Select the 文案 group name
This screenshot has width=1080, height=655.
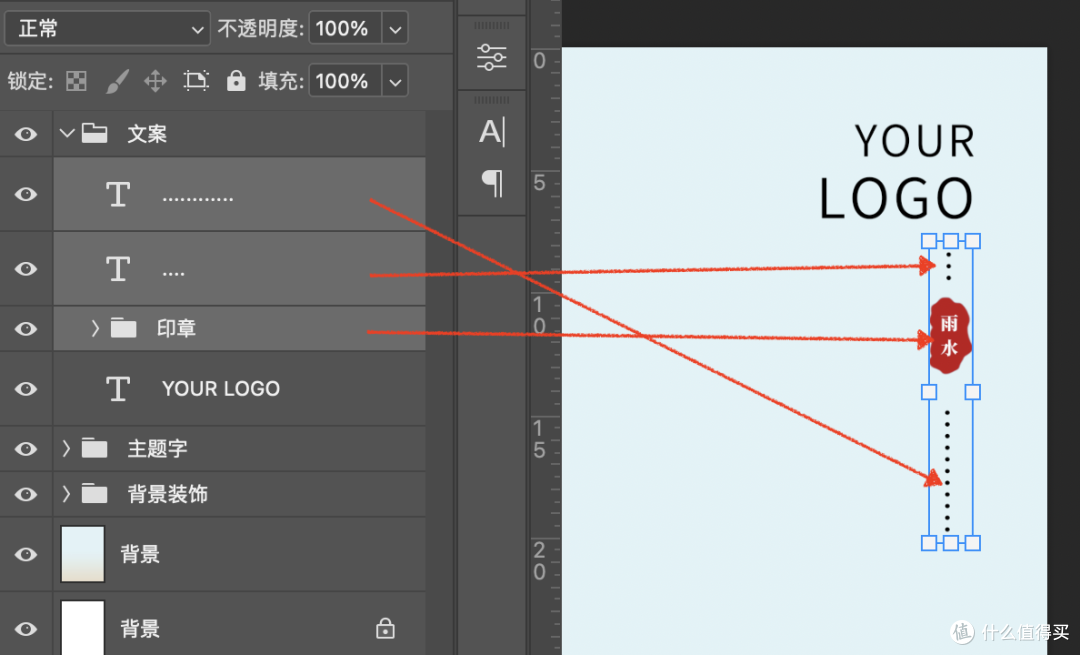[x=147, y=134]
